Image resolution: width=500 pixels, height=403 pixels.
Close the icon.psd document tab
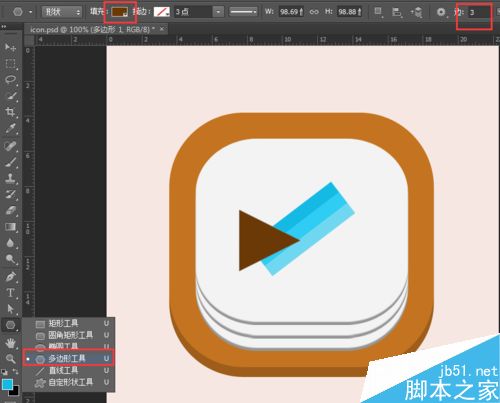coord(162,29)
